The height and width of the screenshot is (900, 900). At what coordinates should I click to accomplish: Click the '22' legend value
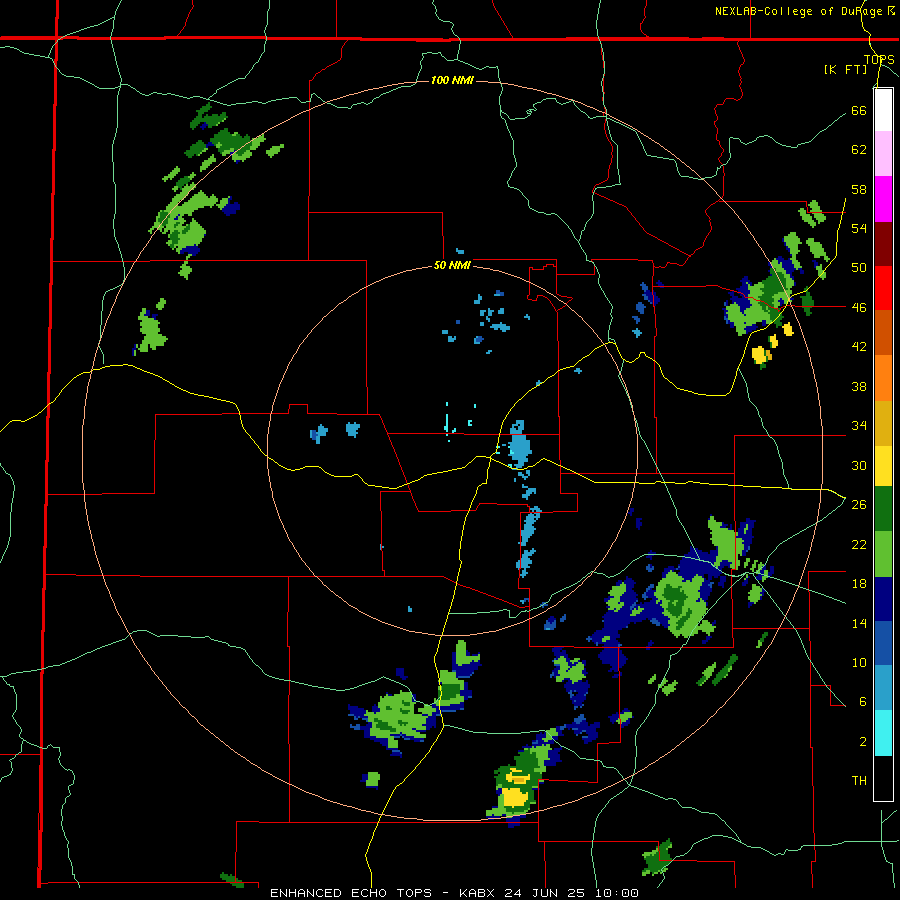click(x=859, y=544)
